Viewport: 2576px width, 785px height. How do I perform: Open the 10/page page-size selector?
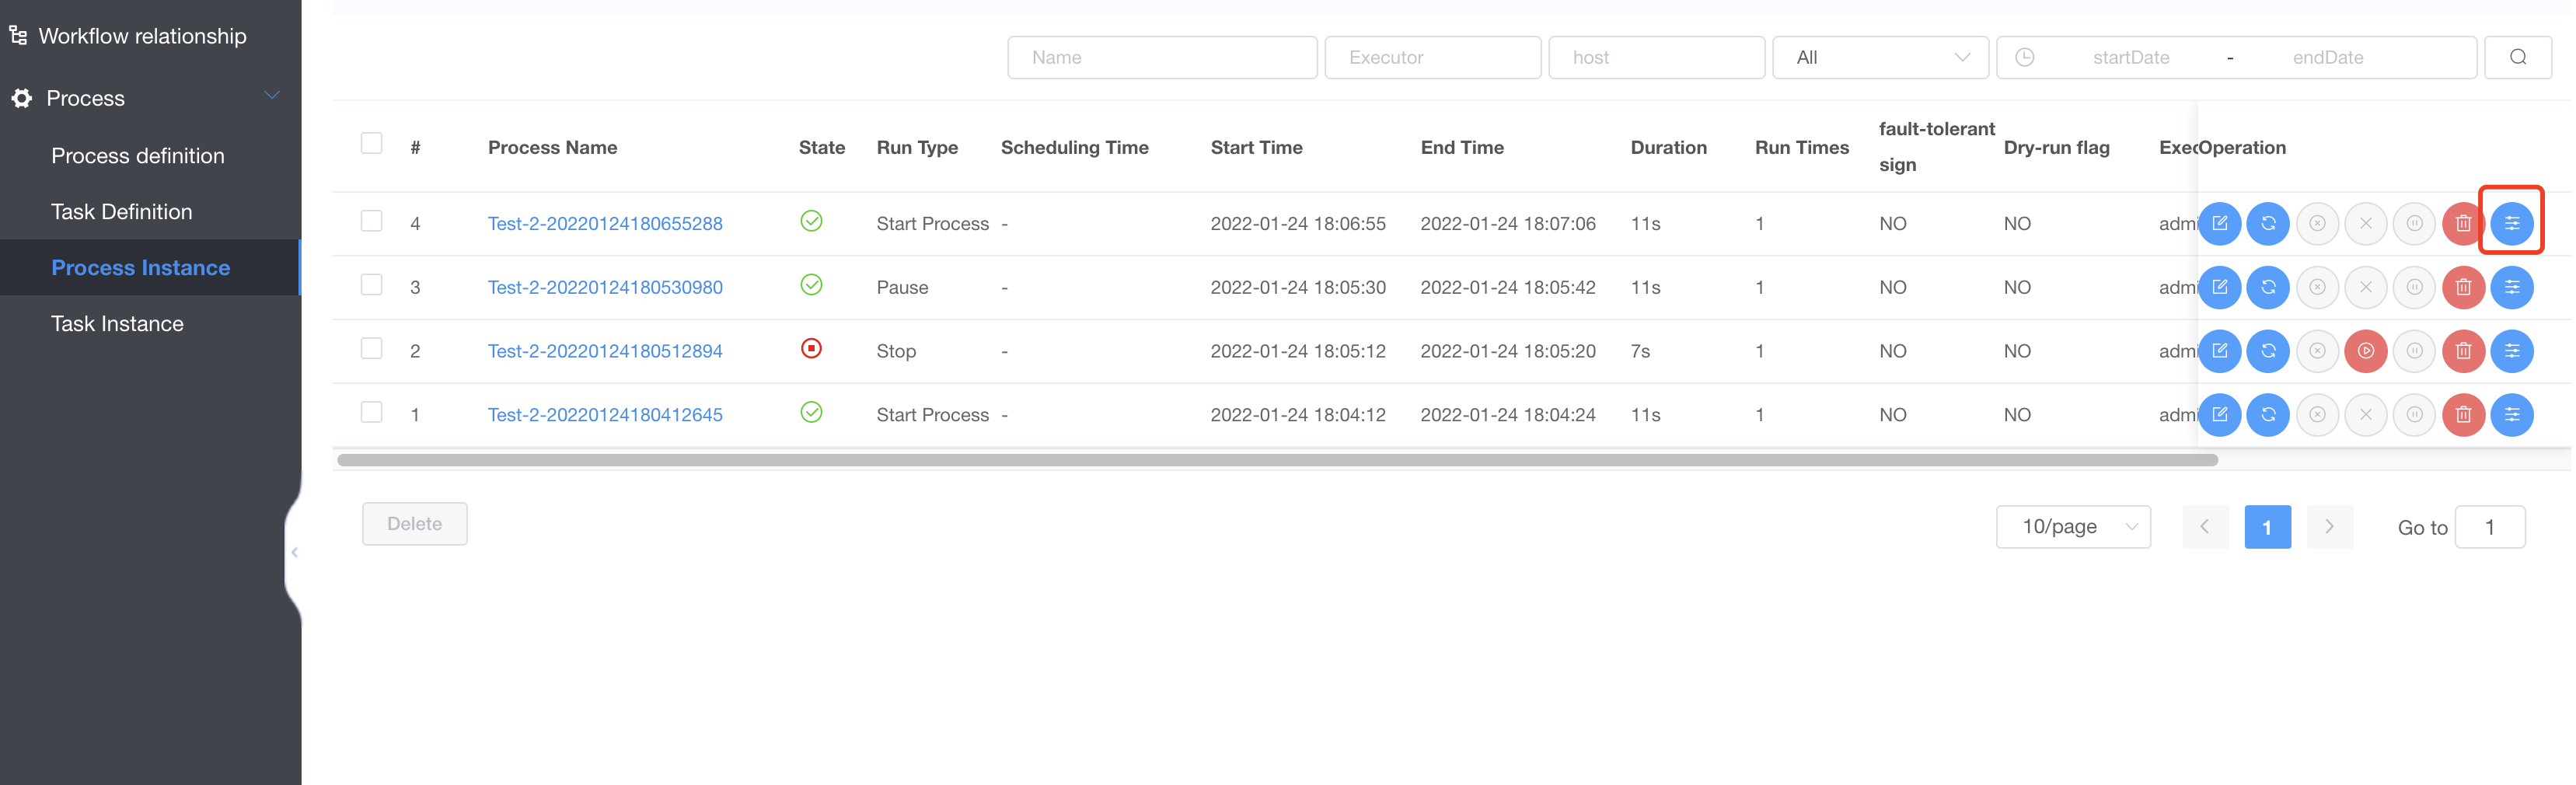(2074, 527)
